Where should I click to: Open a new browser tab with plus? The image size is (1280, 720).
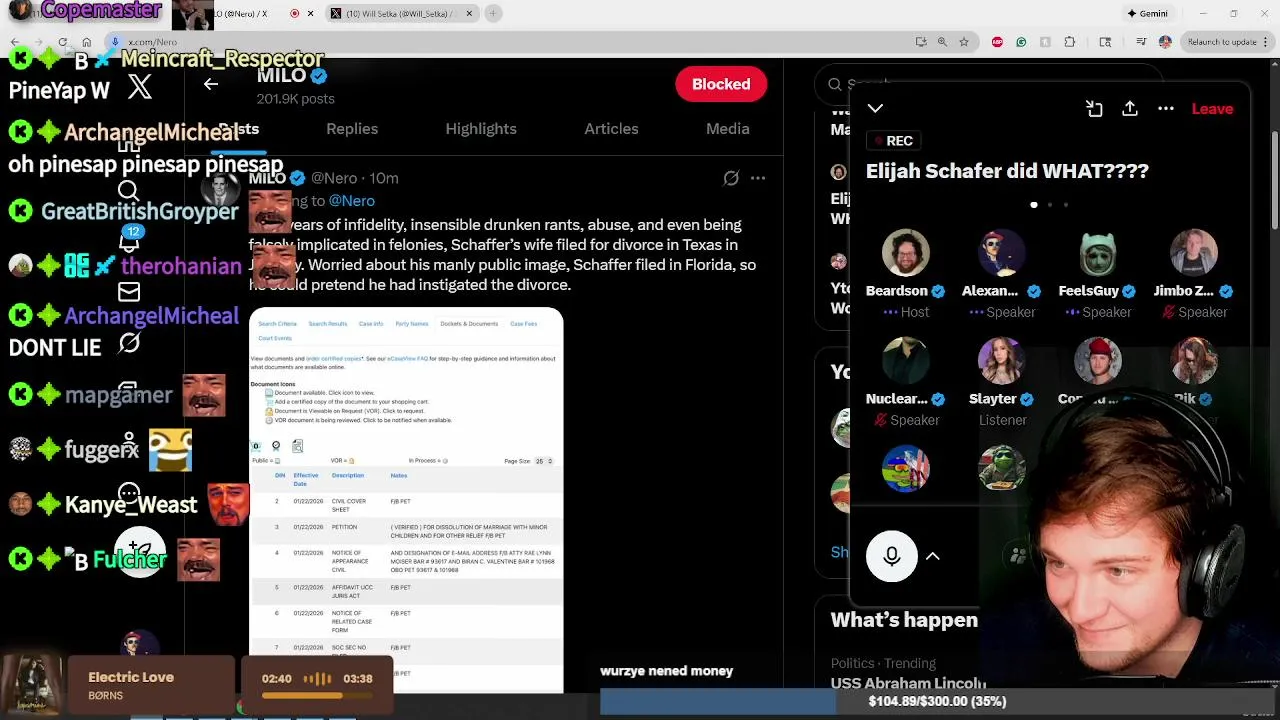tap(493, 13)
